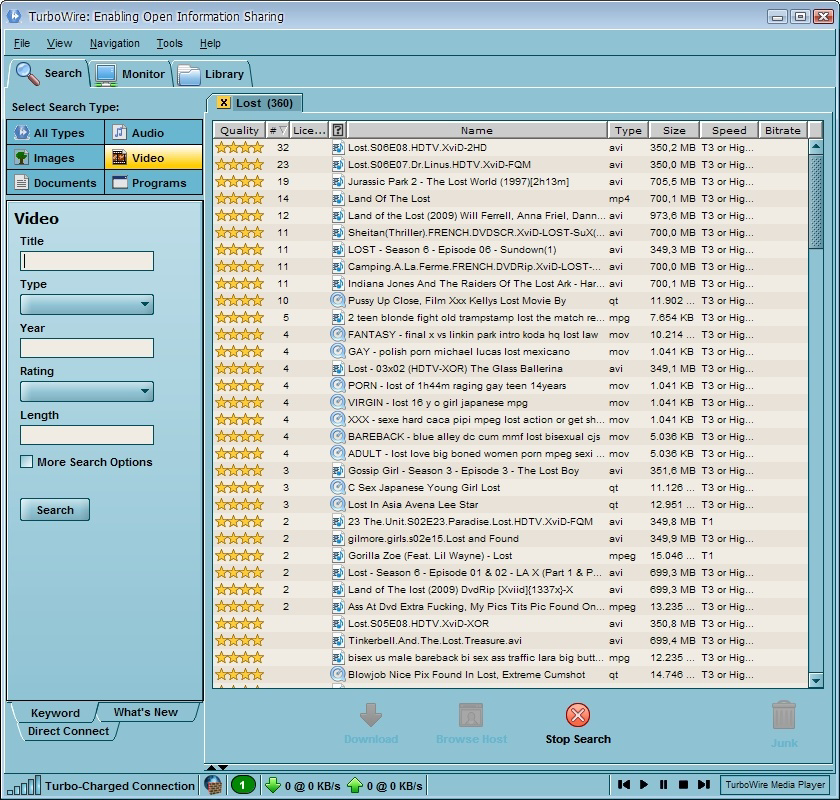
Task: Sort results by Size column header
Action: (x=674, y=130)
